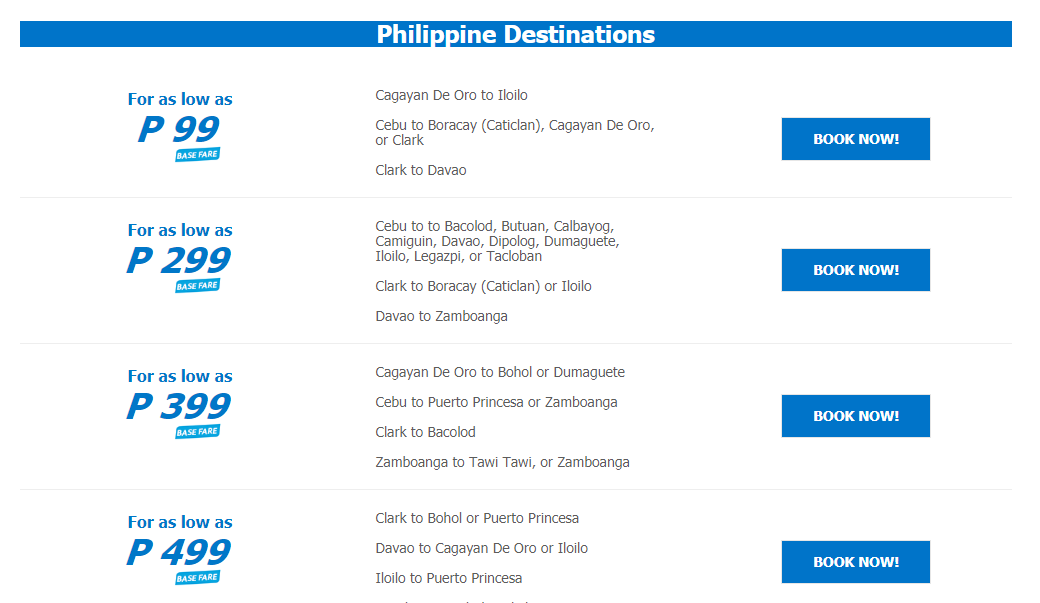The image size is (1040, 603).
Task: Click the BASE FARE badge under P 99
Action: tap(198, 155)
